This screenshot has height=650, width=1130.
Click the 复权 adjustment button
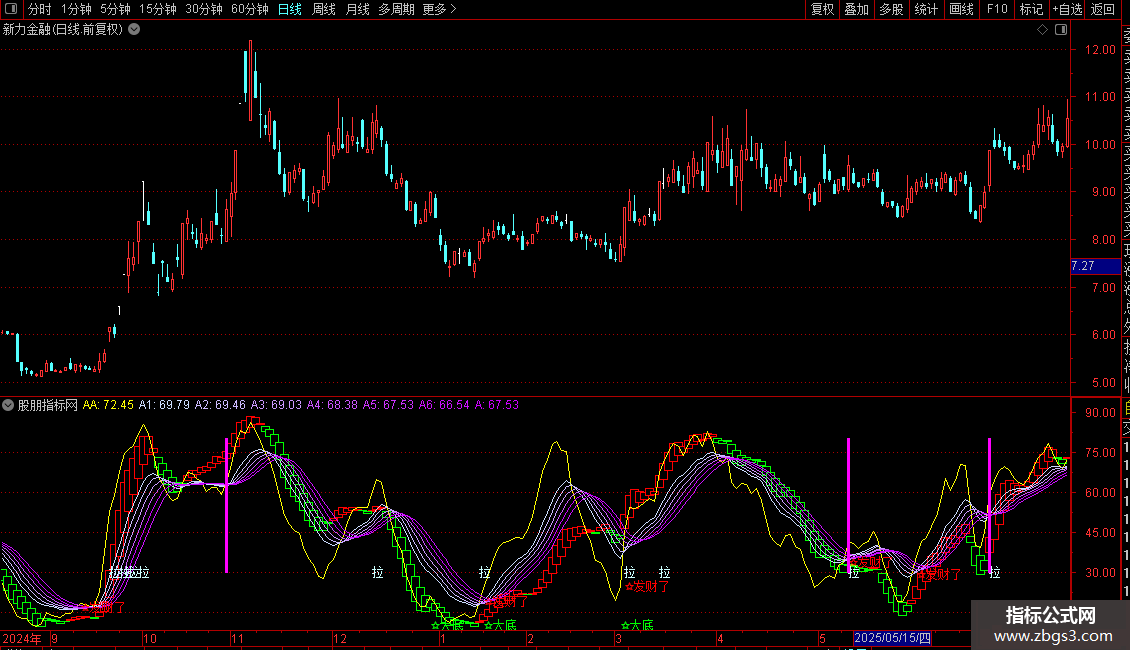(x=822, y=10)
